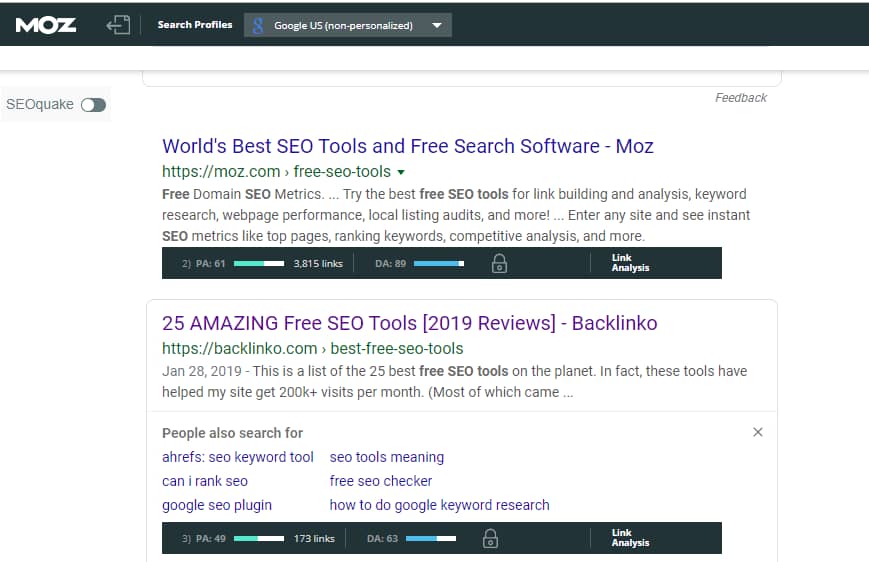Screen dimensions: 869x562
Task: Click the Google icon in search profile selector
Action: 258,25
